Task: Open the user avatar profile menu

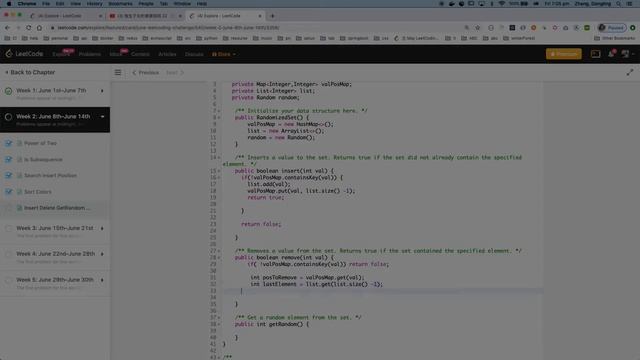Action: point(625,54)
